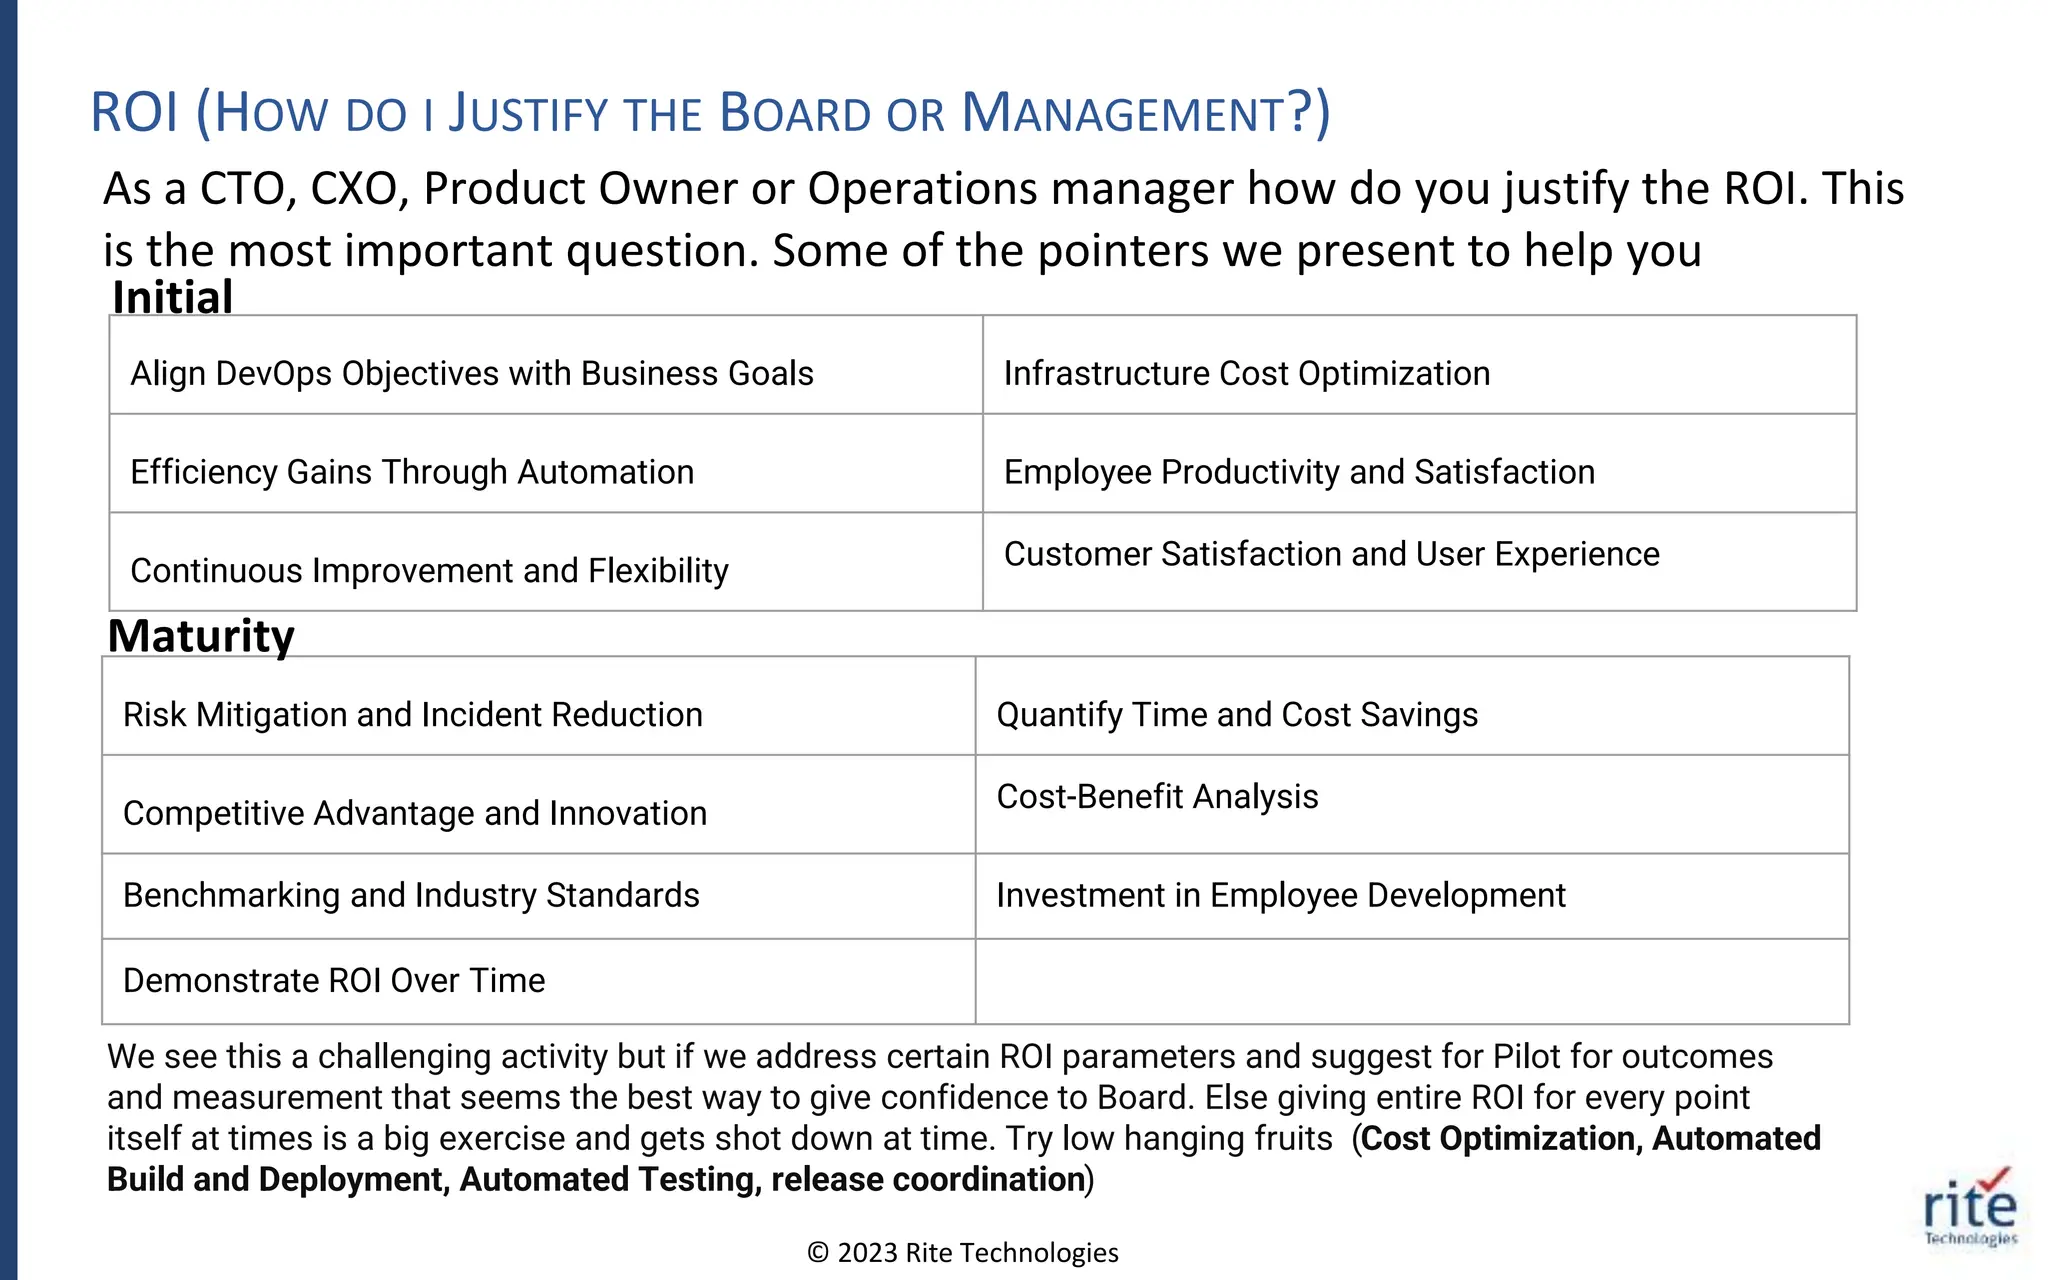
Task: Click the Initial section heading
Action: (x=173, y=297)
